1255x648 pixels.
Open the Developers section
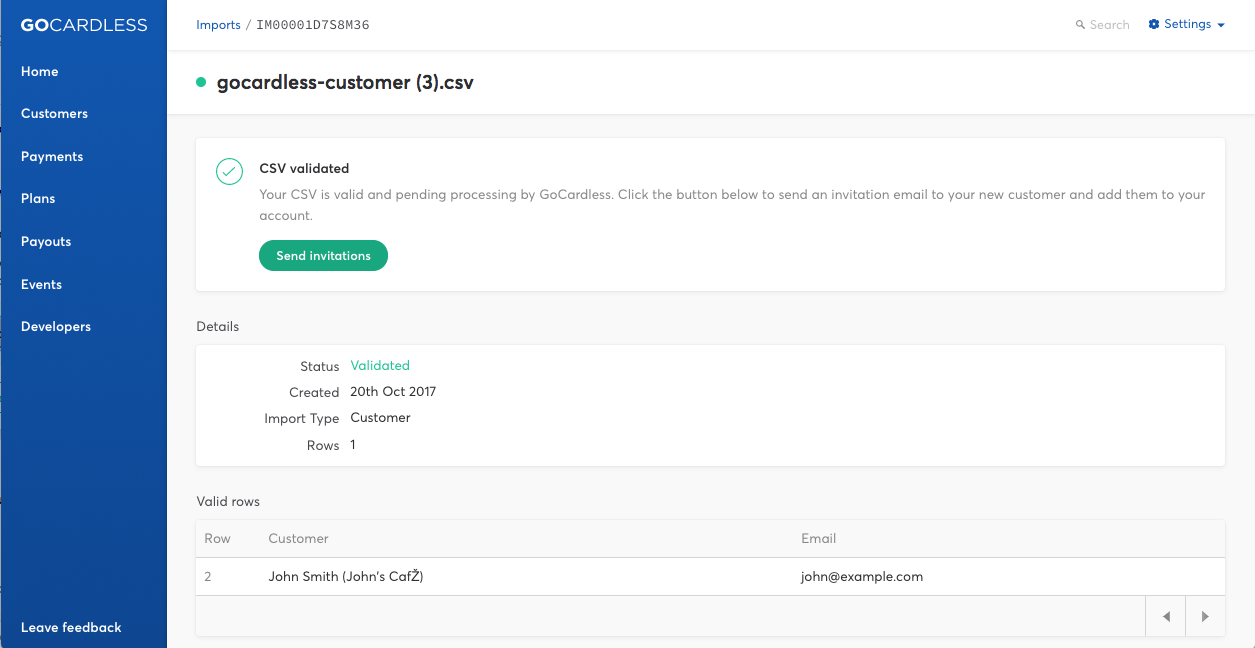[x=56, y=327]
